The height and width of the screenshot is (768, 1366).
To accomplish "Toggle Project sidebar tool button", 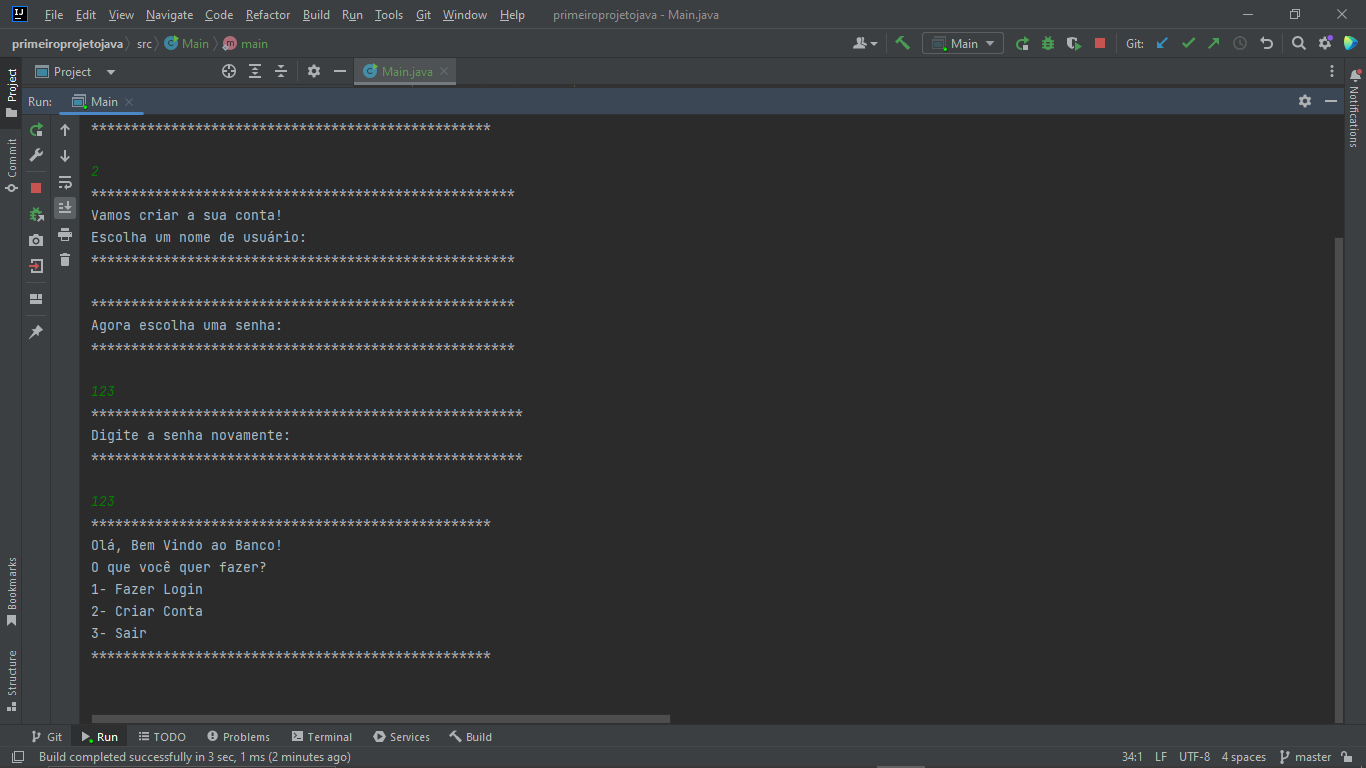I will pyautogui.click(x=11, y=92).
